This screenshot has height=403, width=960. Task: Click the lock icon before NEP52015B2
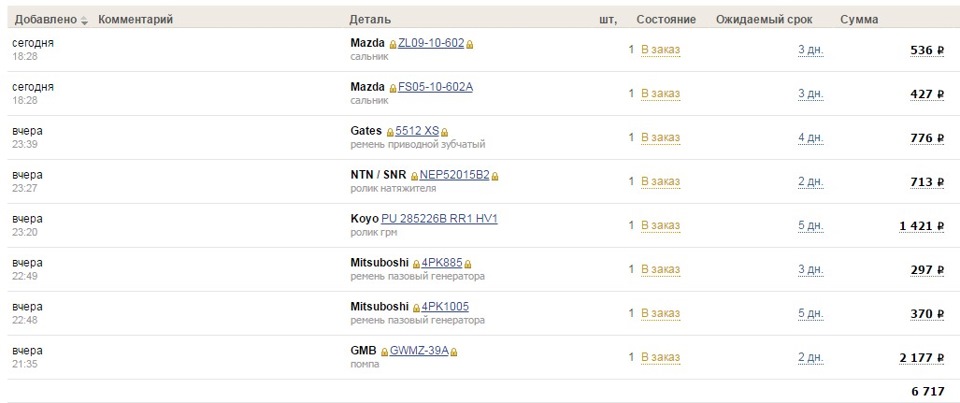click(x=414, y=176)
